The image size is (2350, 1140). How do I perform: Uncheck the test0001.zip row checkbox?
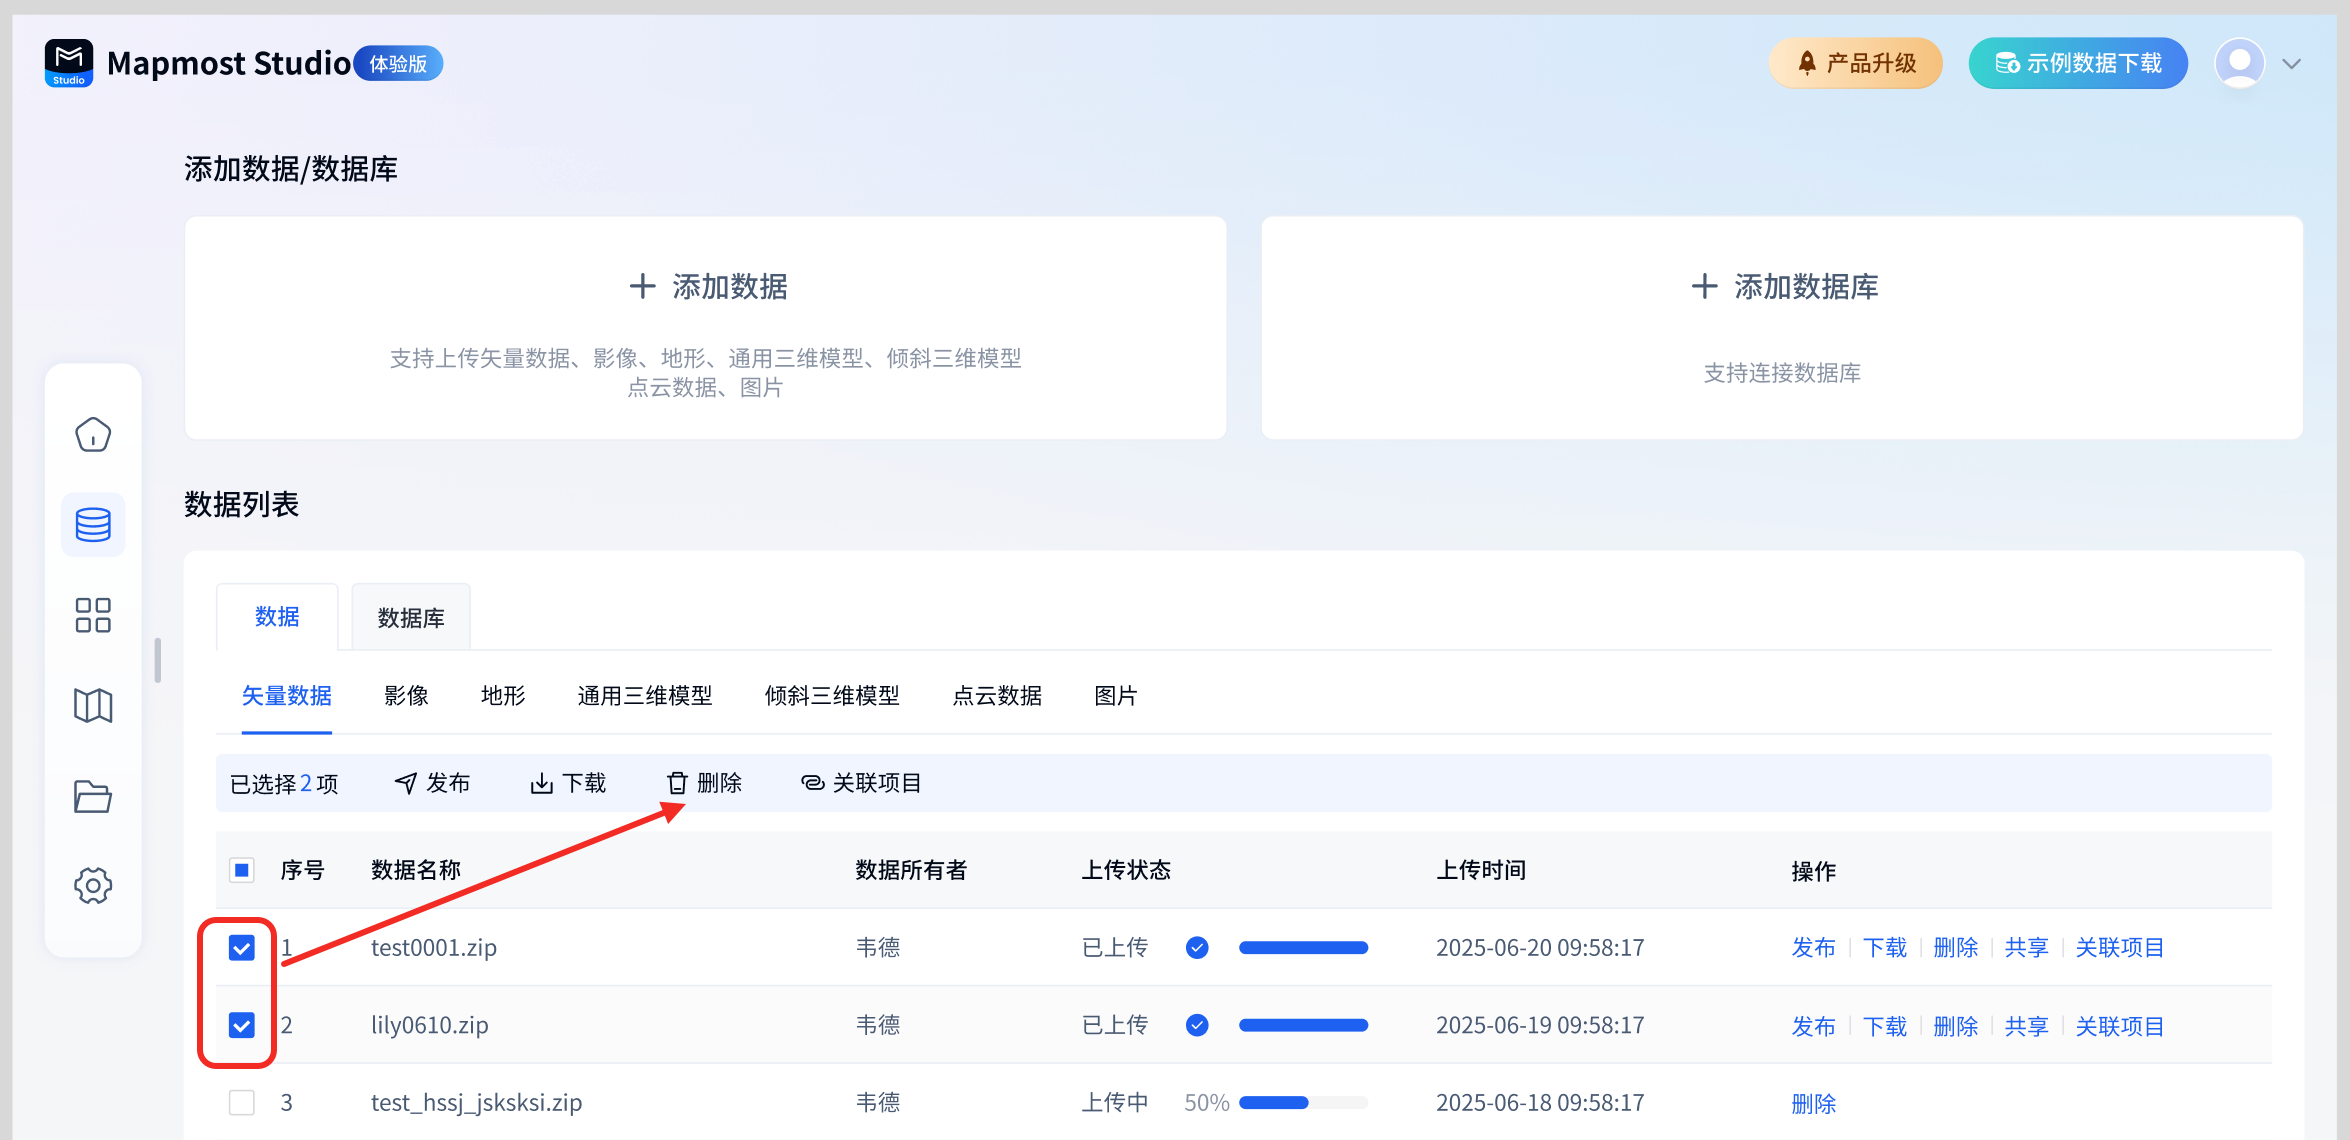tap(242, 947)
